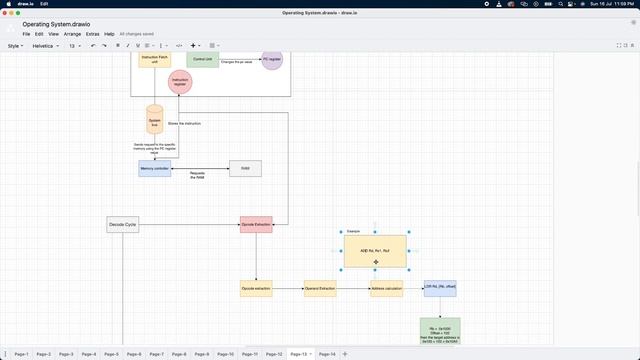Screen dimensions: 640x360
Task: Click the Operating System.drawio file title
Action: pyautogui.click(x=56, y=24)
